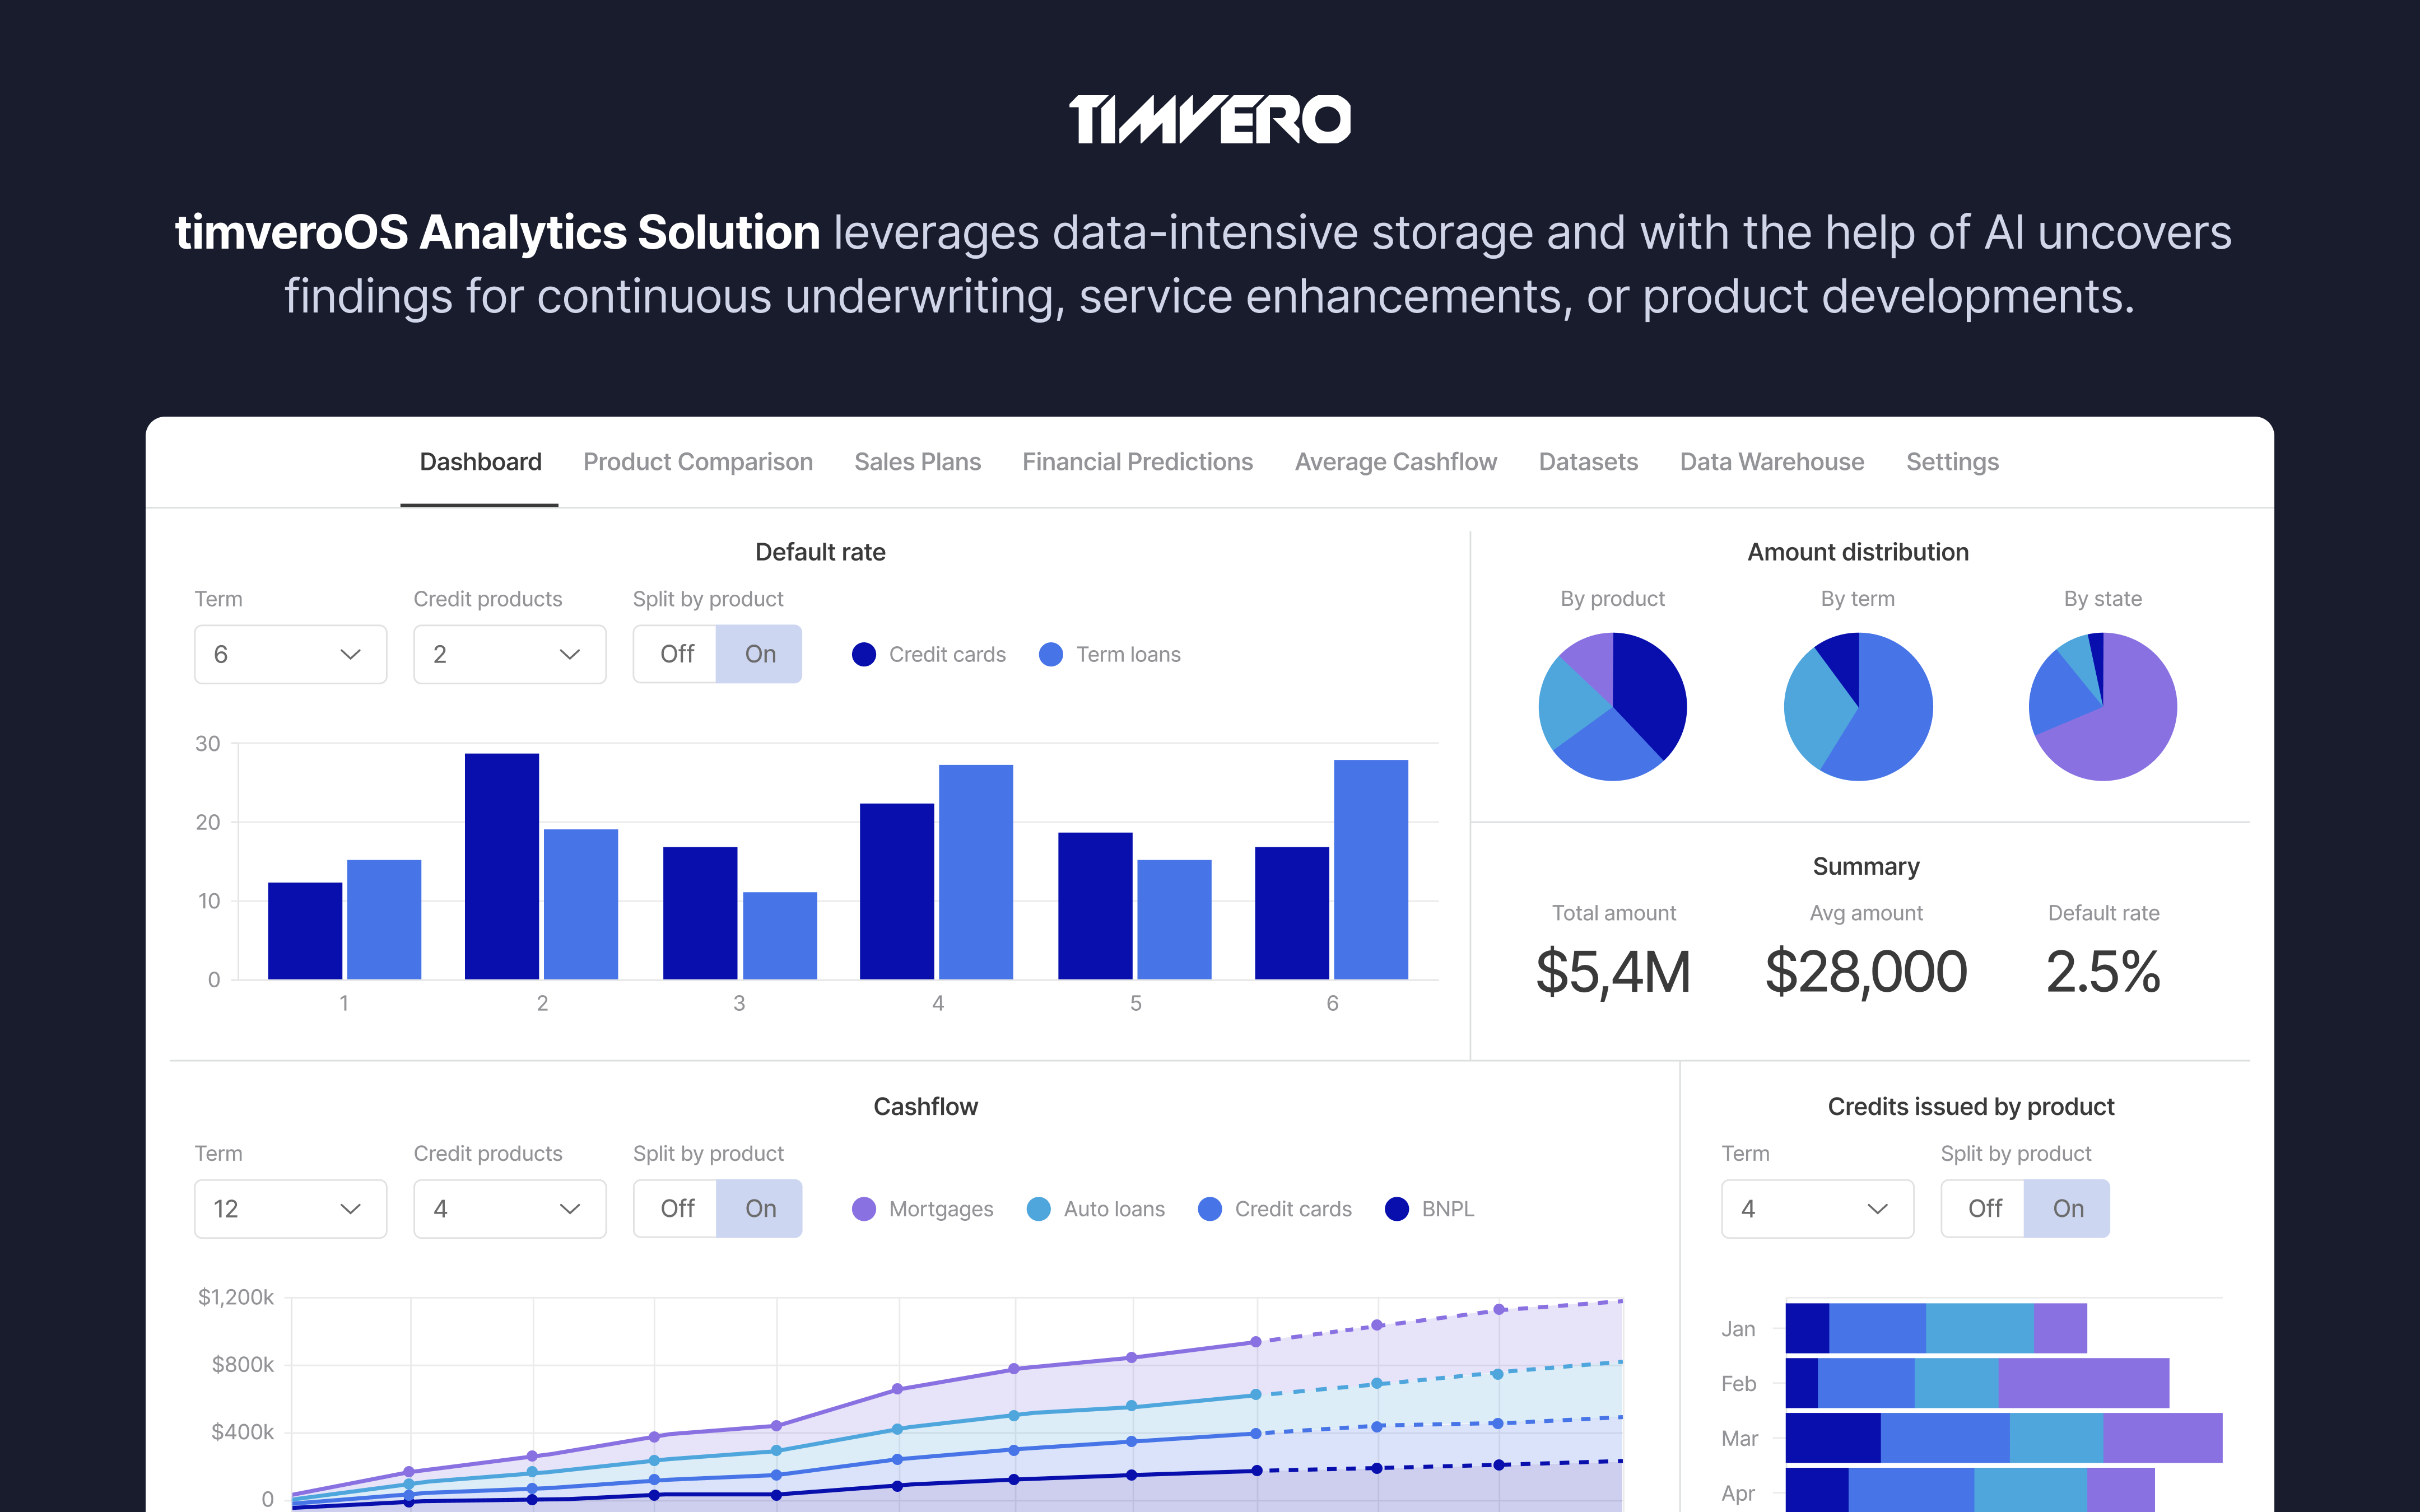Switch to the Product Comparison tab
The width and height of the screenshot is (2420, 1512).
coord(697,462)
